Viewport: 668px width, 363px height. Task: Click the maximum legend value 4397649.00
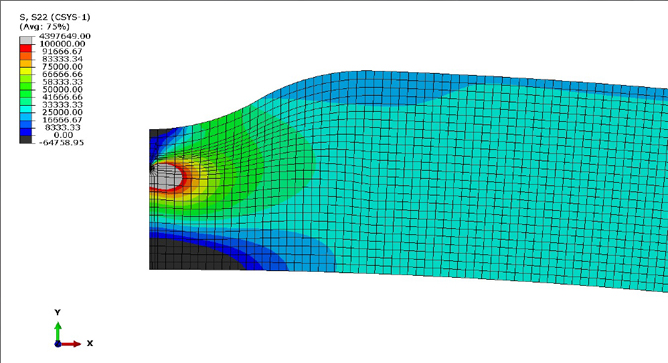coord(64,36)
